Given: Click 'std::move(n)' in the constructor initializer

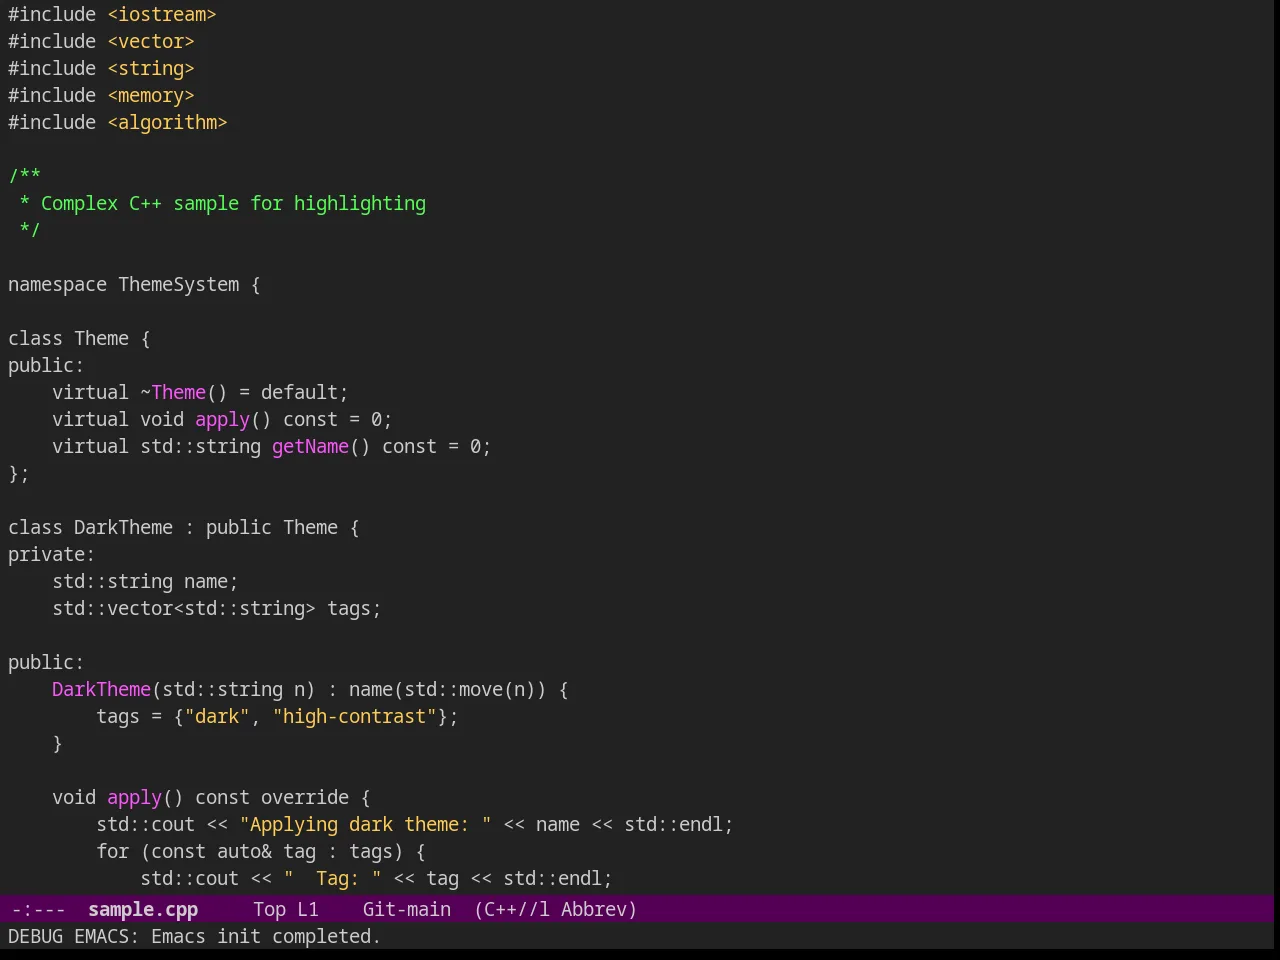Looking at the screenshot, I should click(470, 689).
